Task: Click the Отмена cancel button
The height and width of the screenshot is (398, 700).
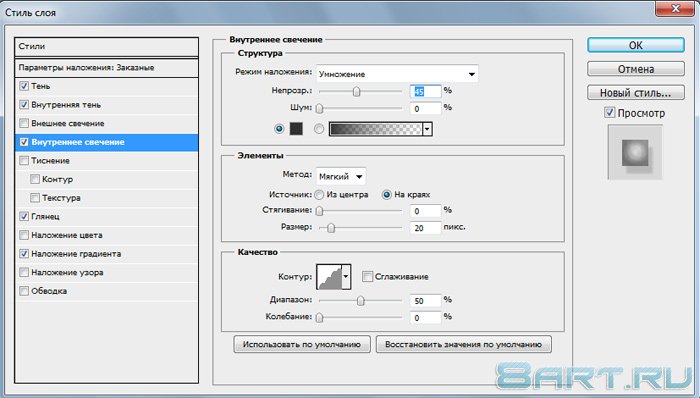Action: (x=636, y=69)
